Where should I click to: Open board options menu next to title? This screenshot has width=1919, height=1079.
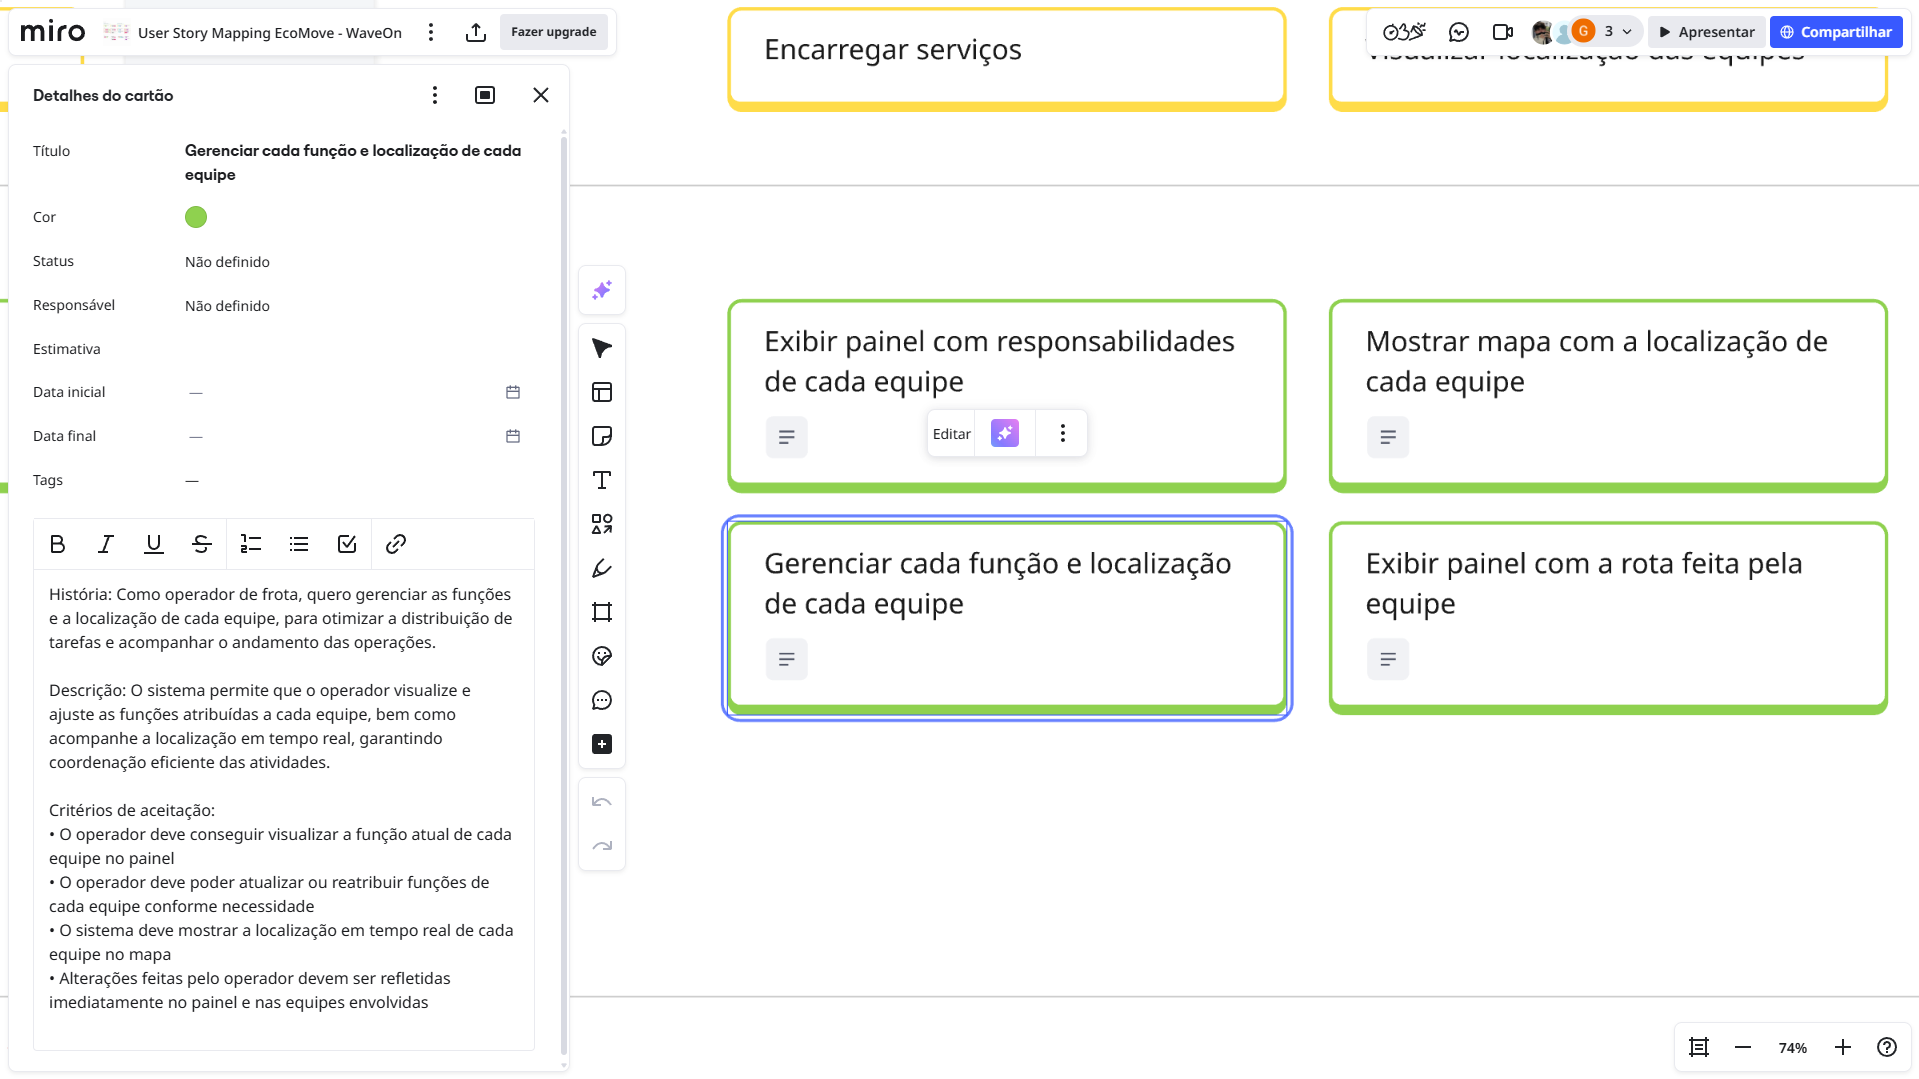tap(431, 32)
